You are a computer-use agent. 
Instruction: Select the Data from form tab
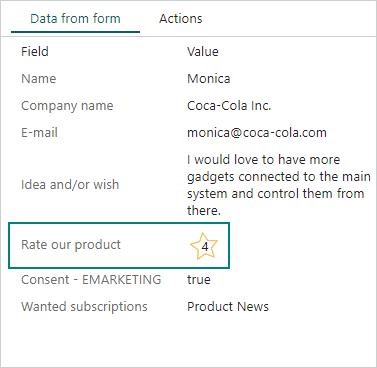click(x=75, y=19)
